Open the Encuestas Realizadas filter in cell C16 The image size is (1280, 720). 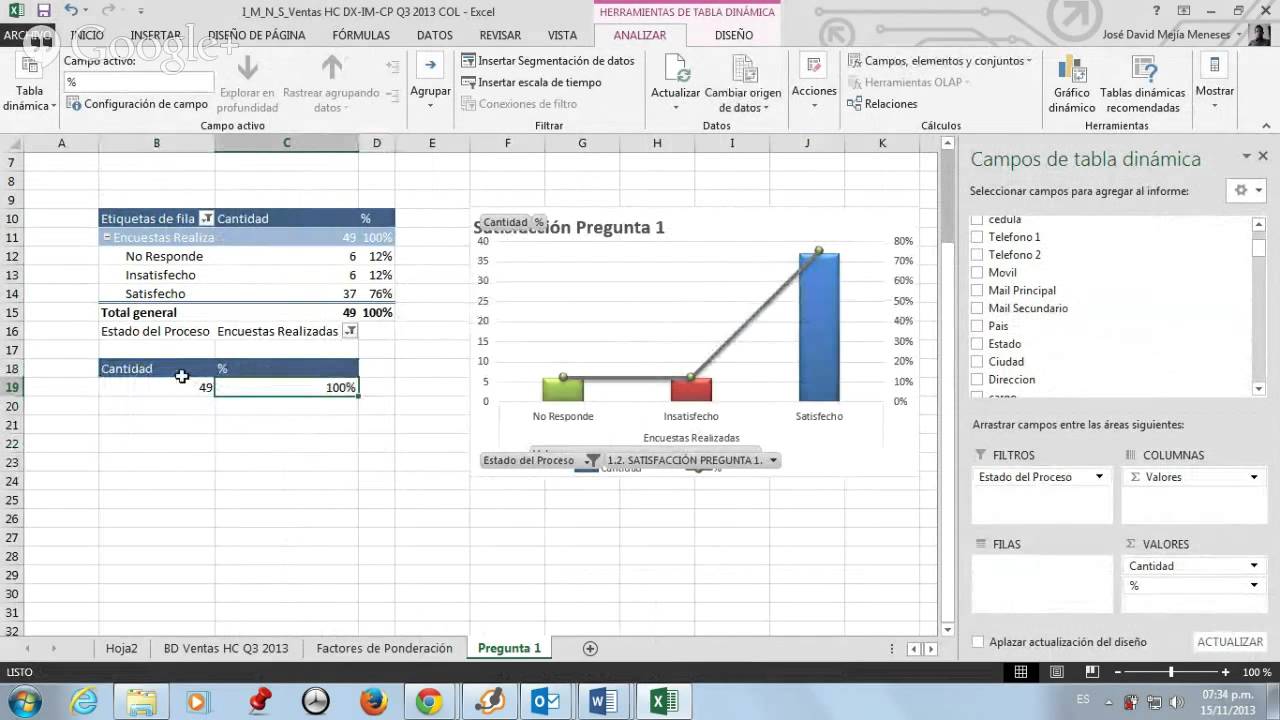point(350,331)
